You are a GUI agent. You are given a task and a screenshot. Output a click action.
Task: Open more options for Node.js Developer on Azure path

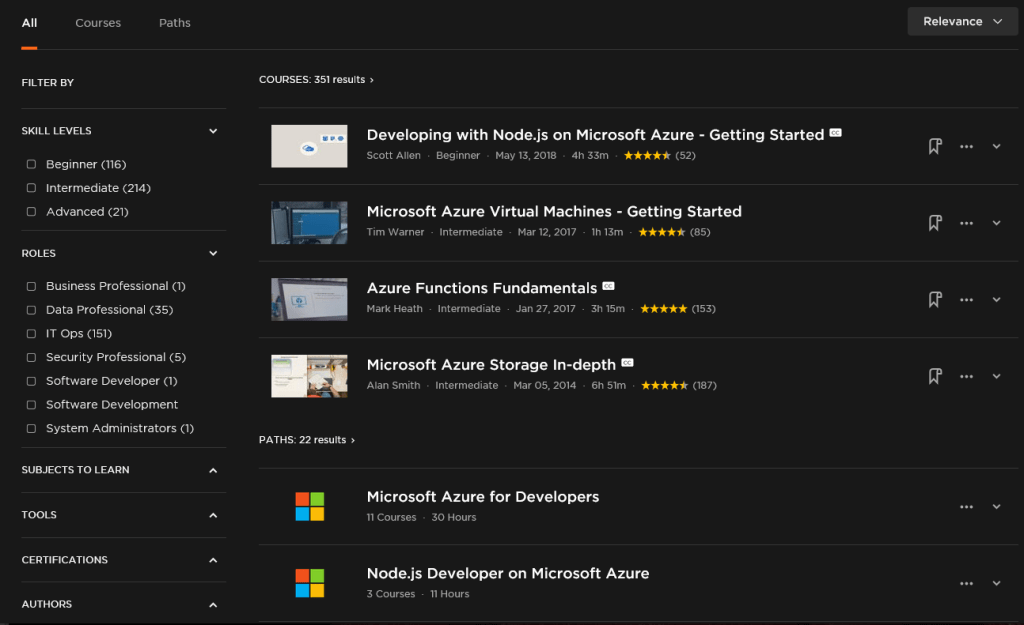(x=967, y=583)
